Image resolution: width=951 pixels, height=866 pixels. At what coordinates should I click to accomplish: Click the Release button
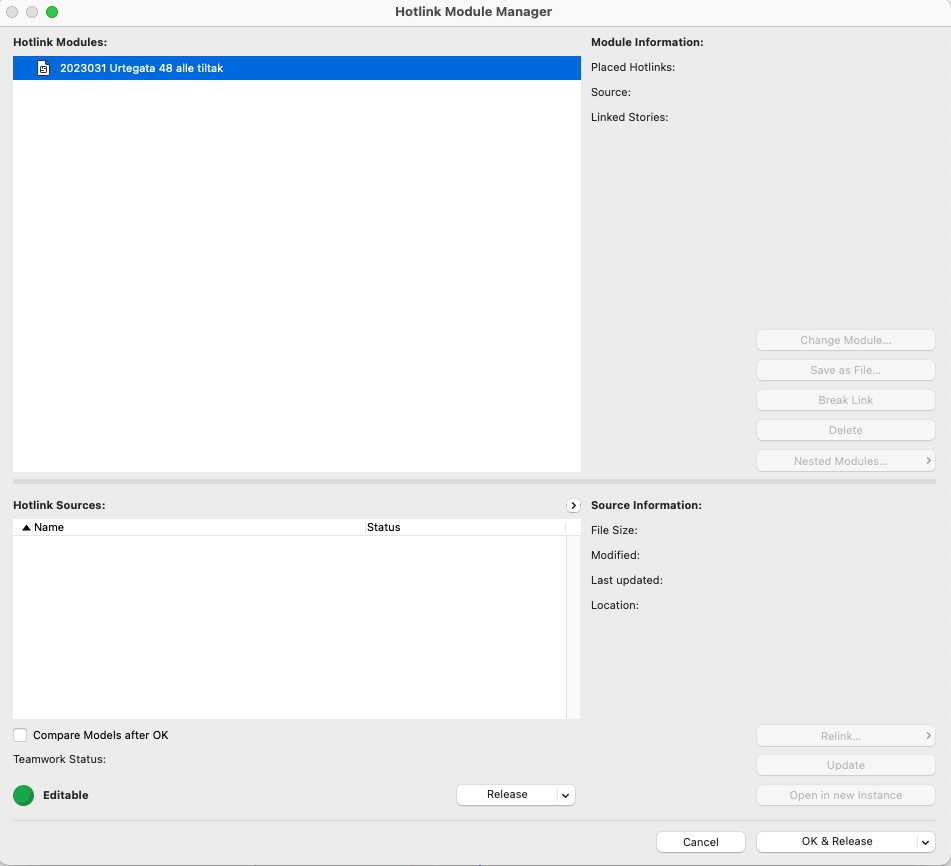pyautogui.click(x=507, y=795)
